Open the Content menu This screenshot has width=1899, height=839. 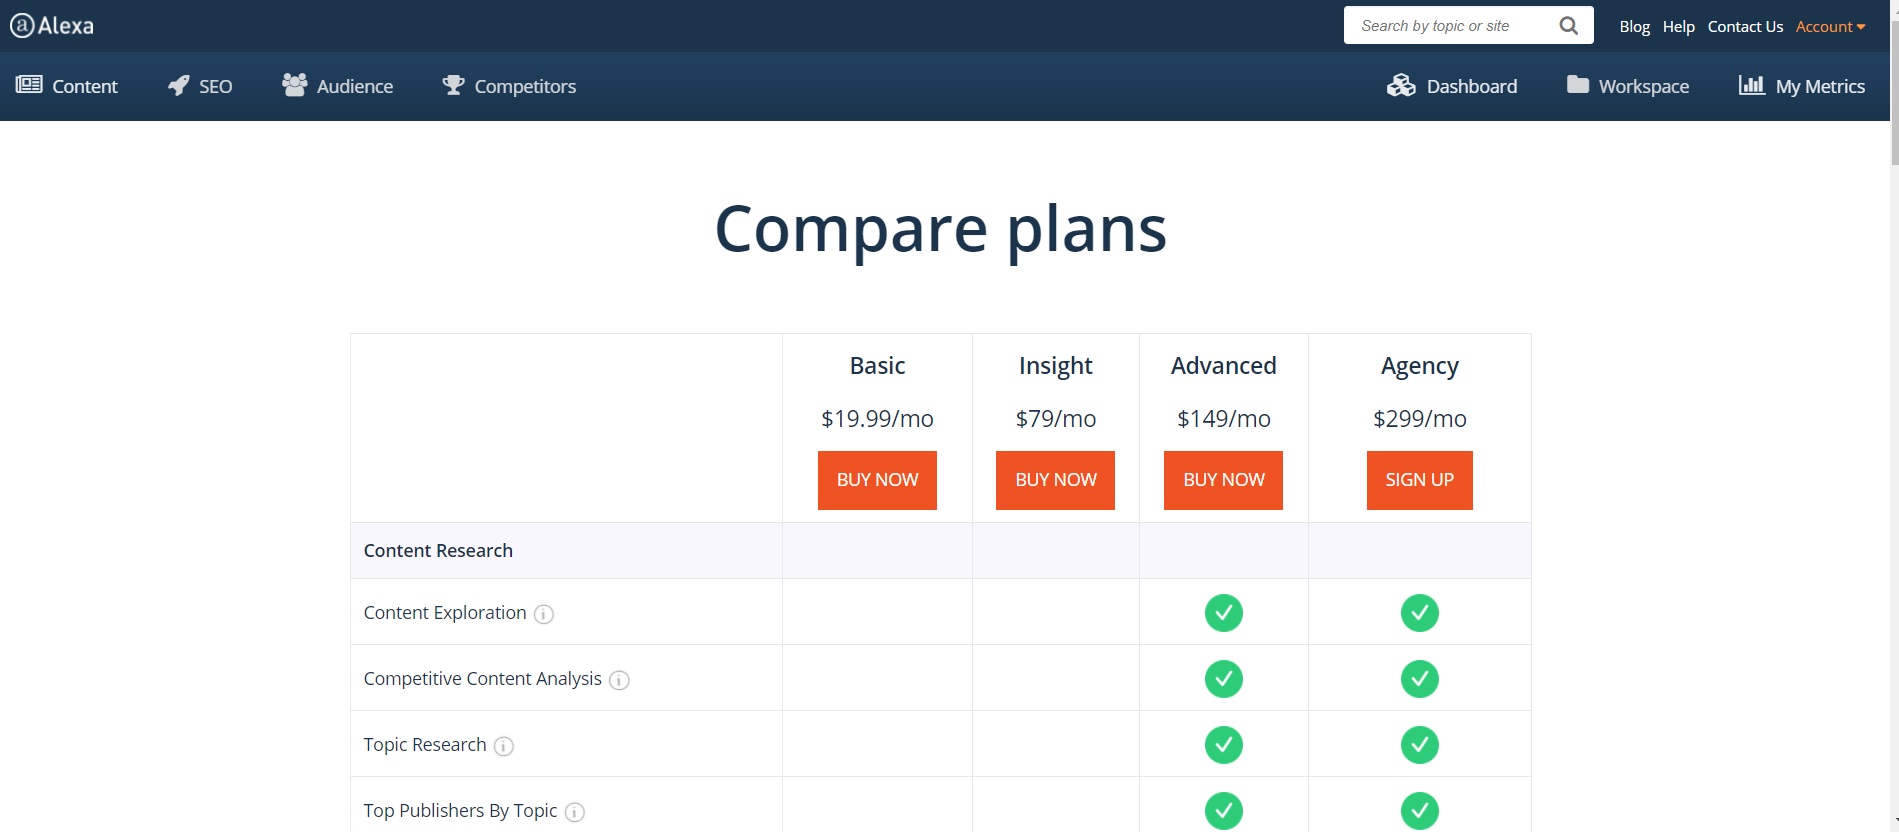click(67, 86)
